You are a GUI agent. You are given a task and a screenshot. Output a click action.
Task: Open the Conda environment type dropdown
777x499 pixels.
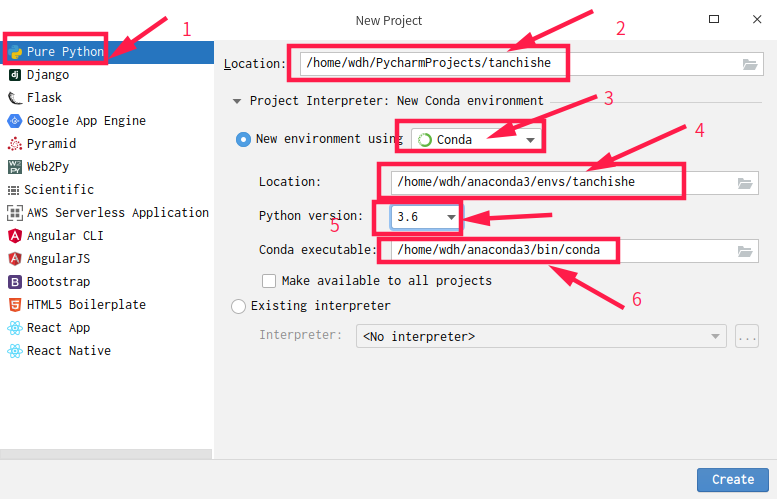tap(476, 140)
